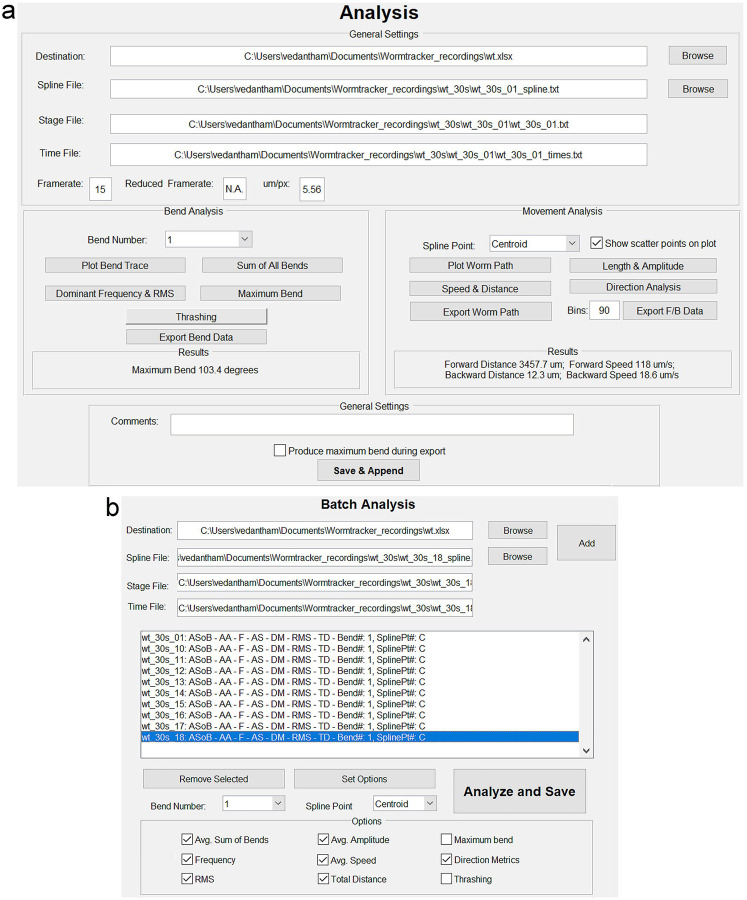Click Length & Amplitude button

coord(643,266)
